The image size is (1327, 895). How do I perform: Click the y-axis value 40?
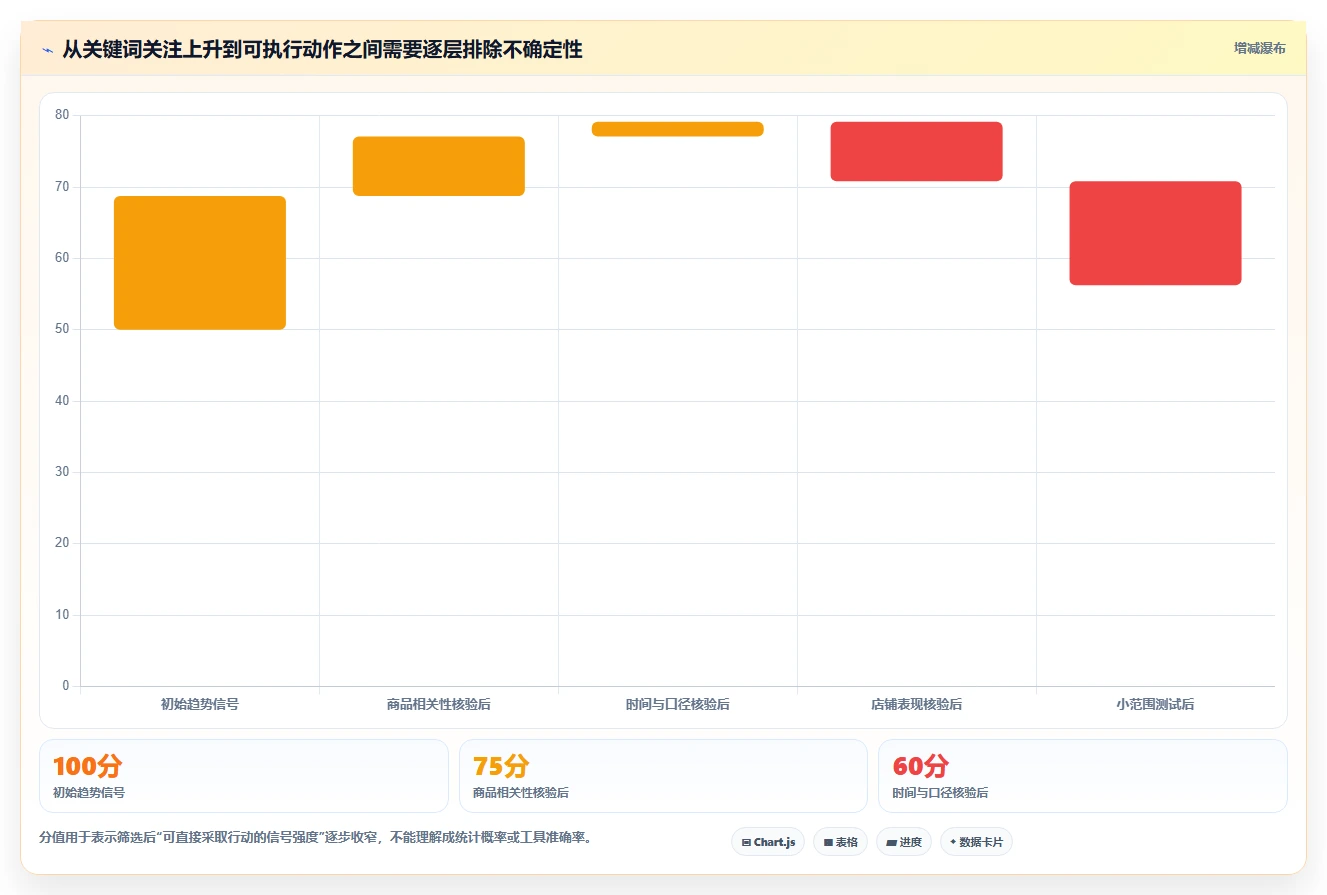62,401
